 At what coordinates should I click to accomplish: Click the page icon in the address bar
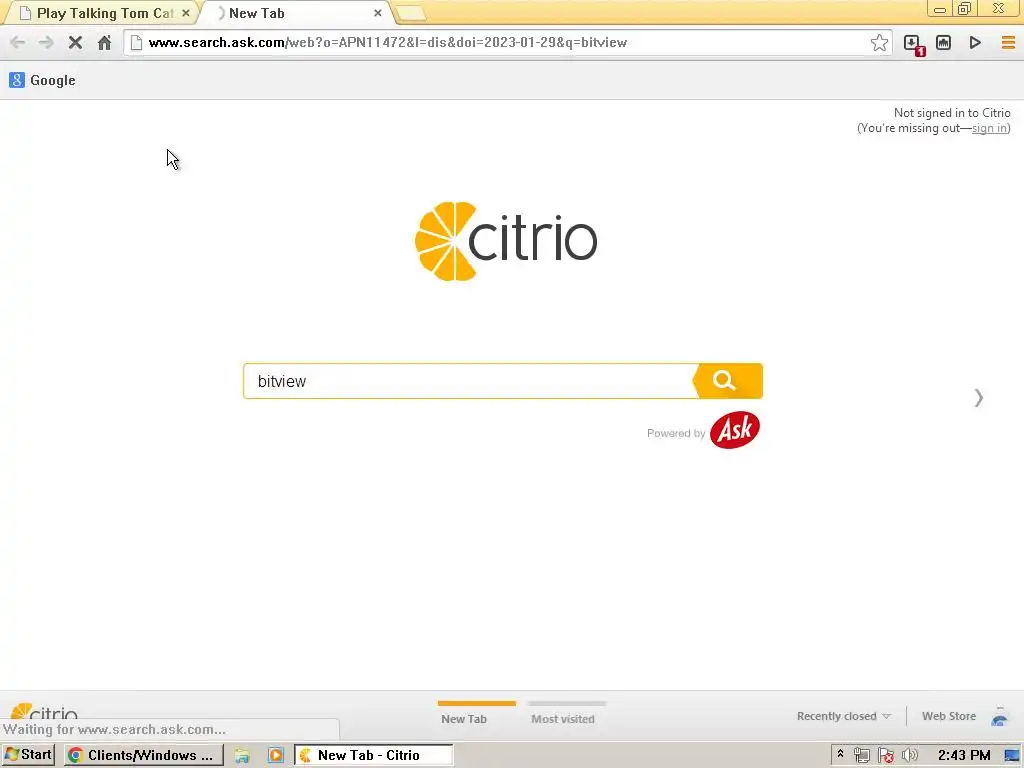click(136, 43)
